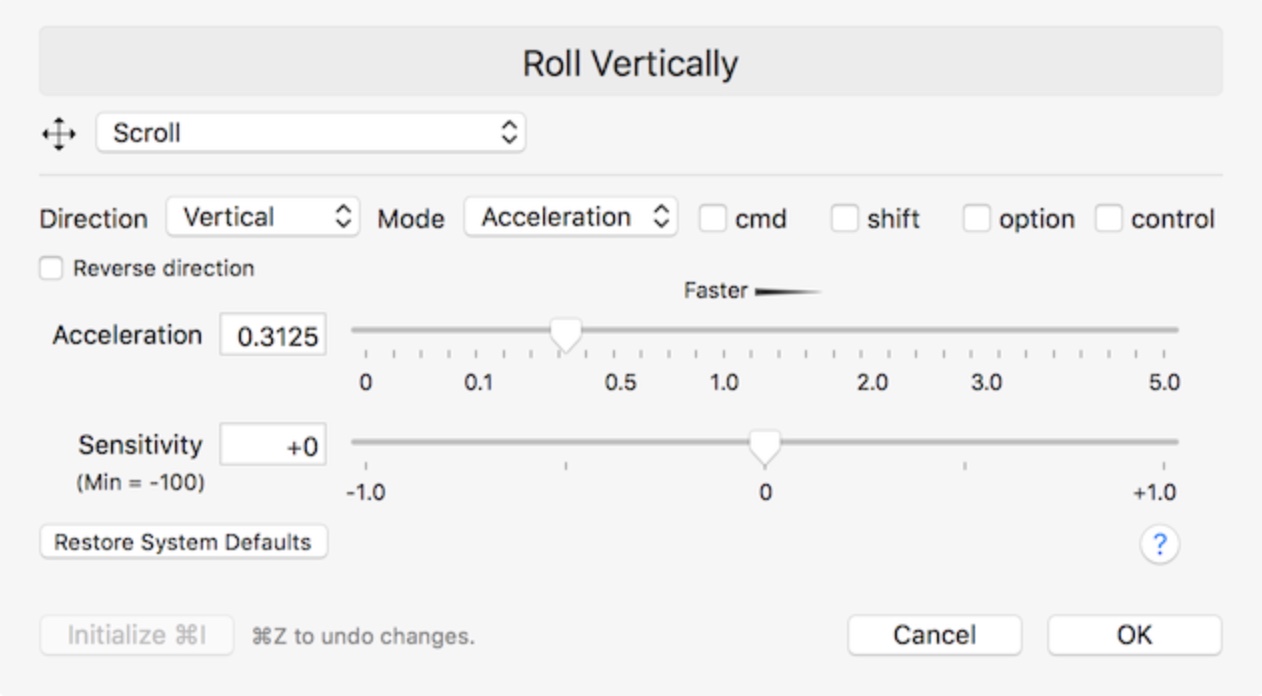Enable the cmd modifier checkbox
Screen dimensions: 1262x696
click(713, 219)
